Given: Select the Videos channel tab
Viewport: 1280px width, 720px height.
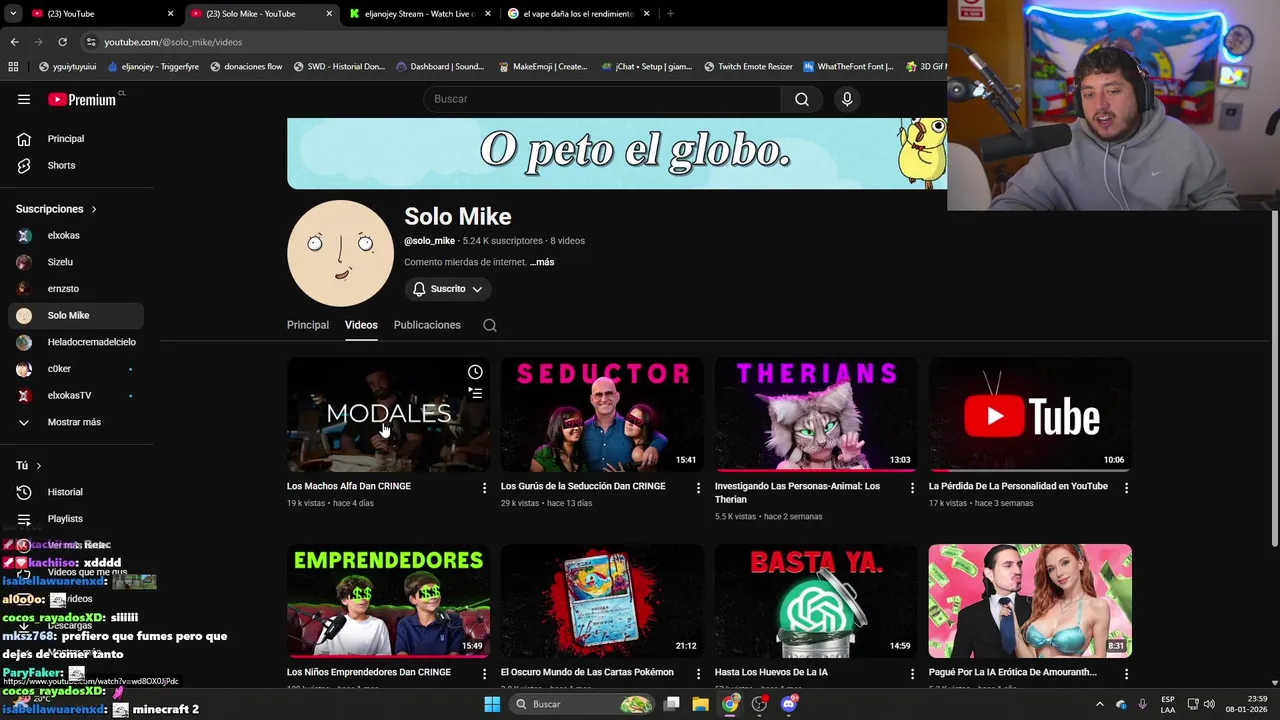Looking at the screenshot, I should pos(361,325).
